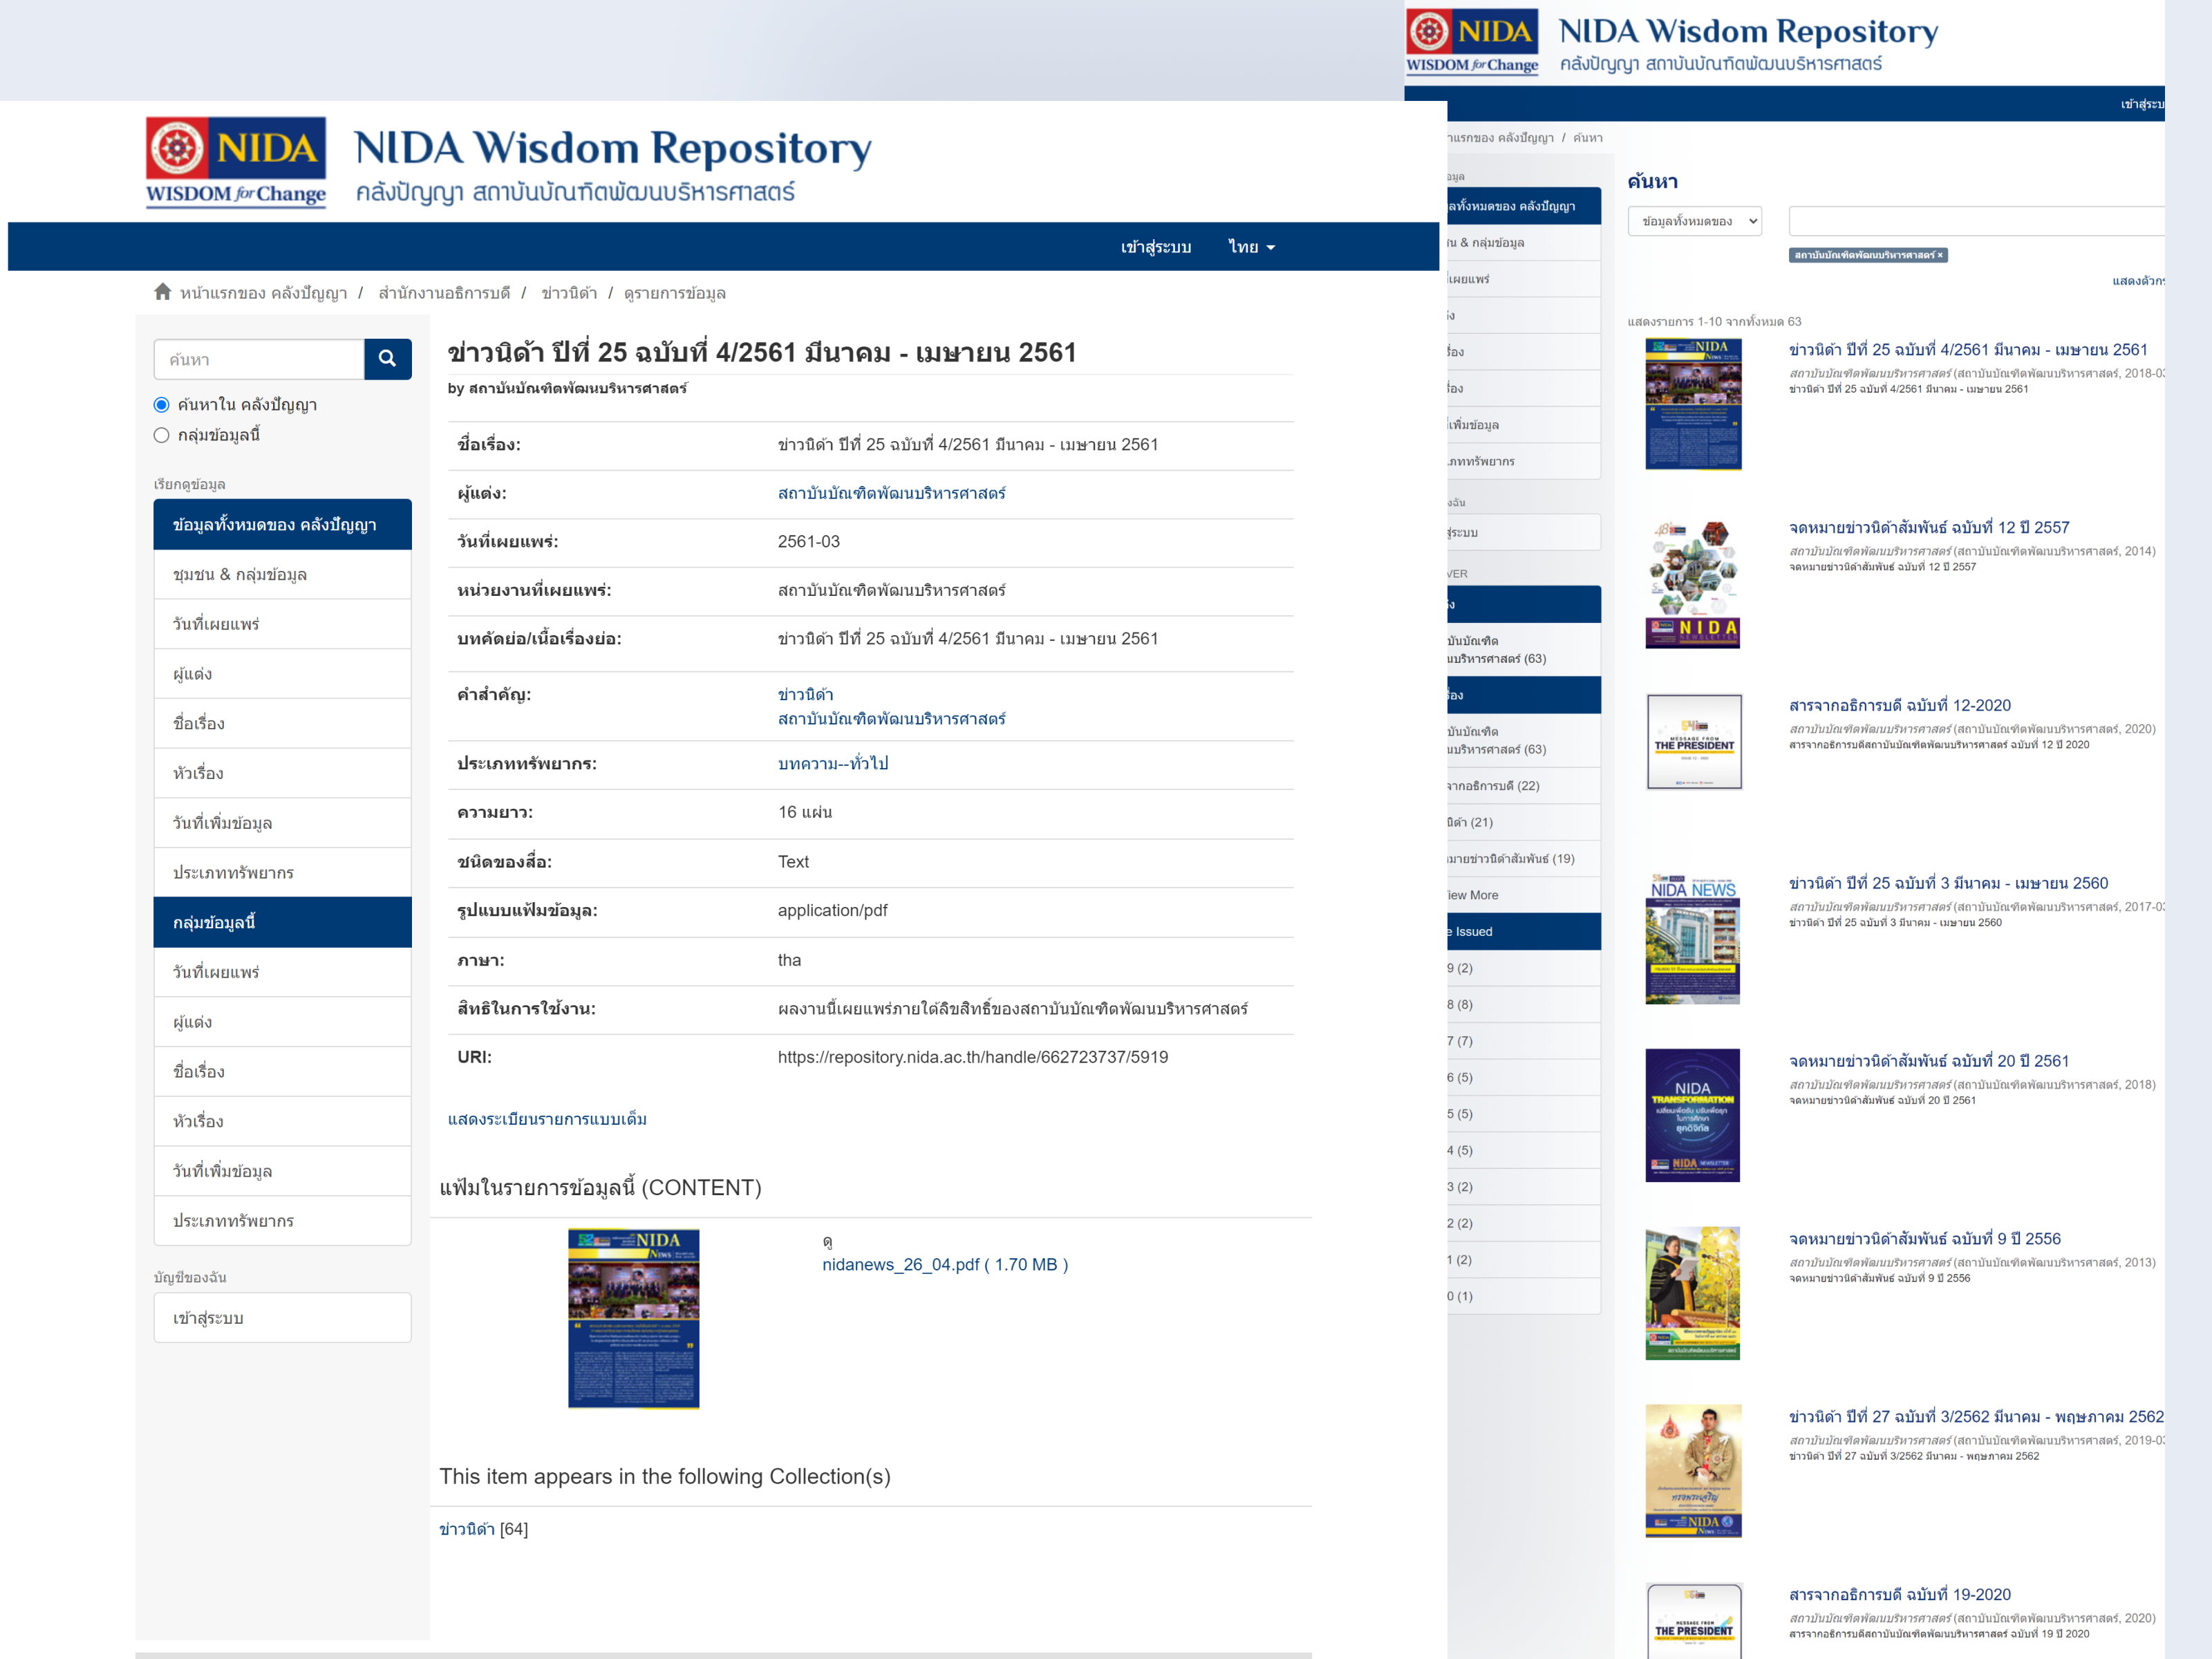This screenshot has width=2212, height=1659.
Task: Click the ค้นหา search input field
Action: (259, 359)
